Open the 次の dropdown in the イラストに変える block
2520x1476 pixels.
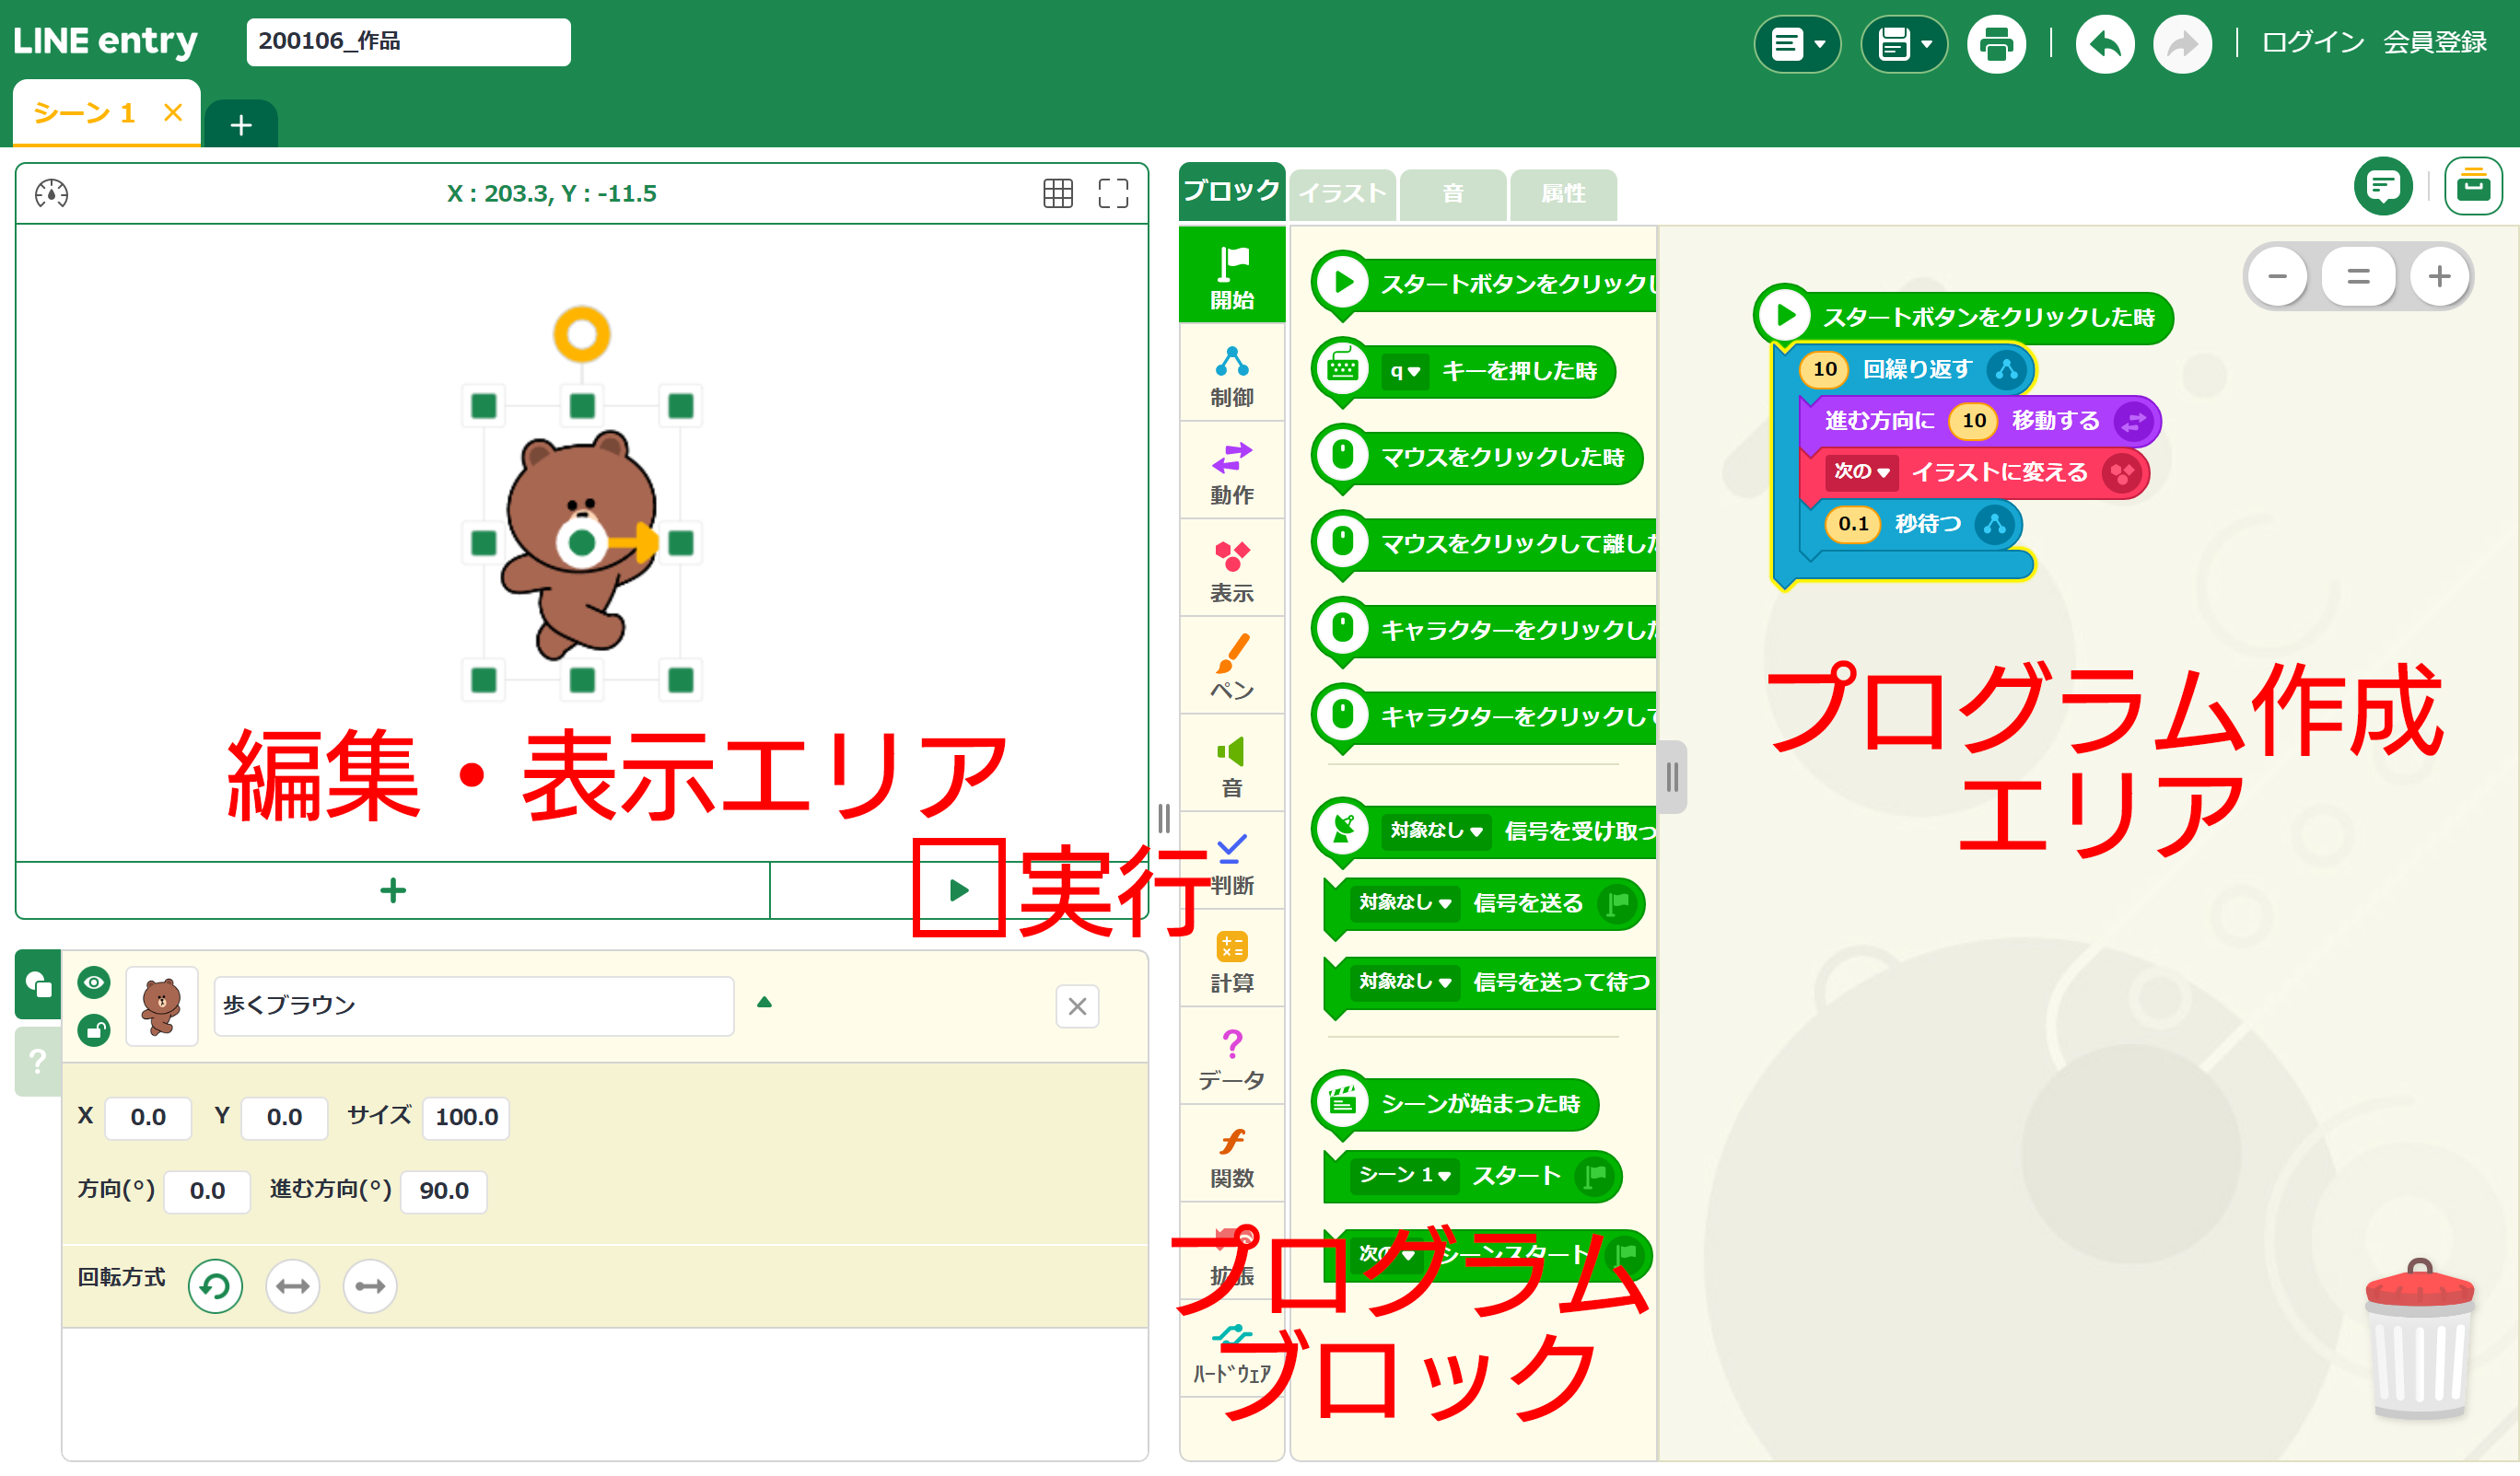point(1863,472)
